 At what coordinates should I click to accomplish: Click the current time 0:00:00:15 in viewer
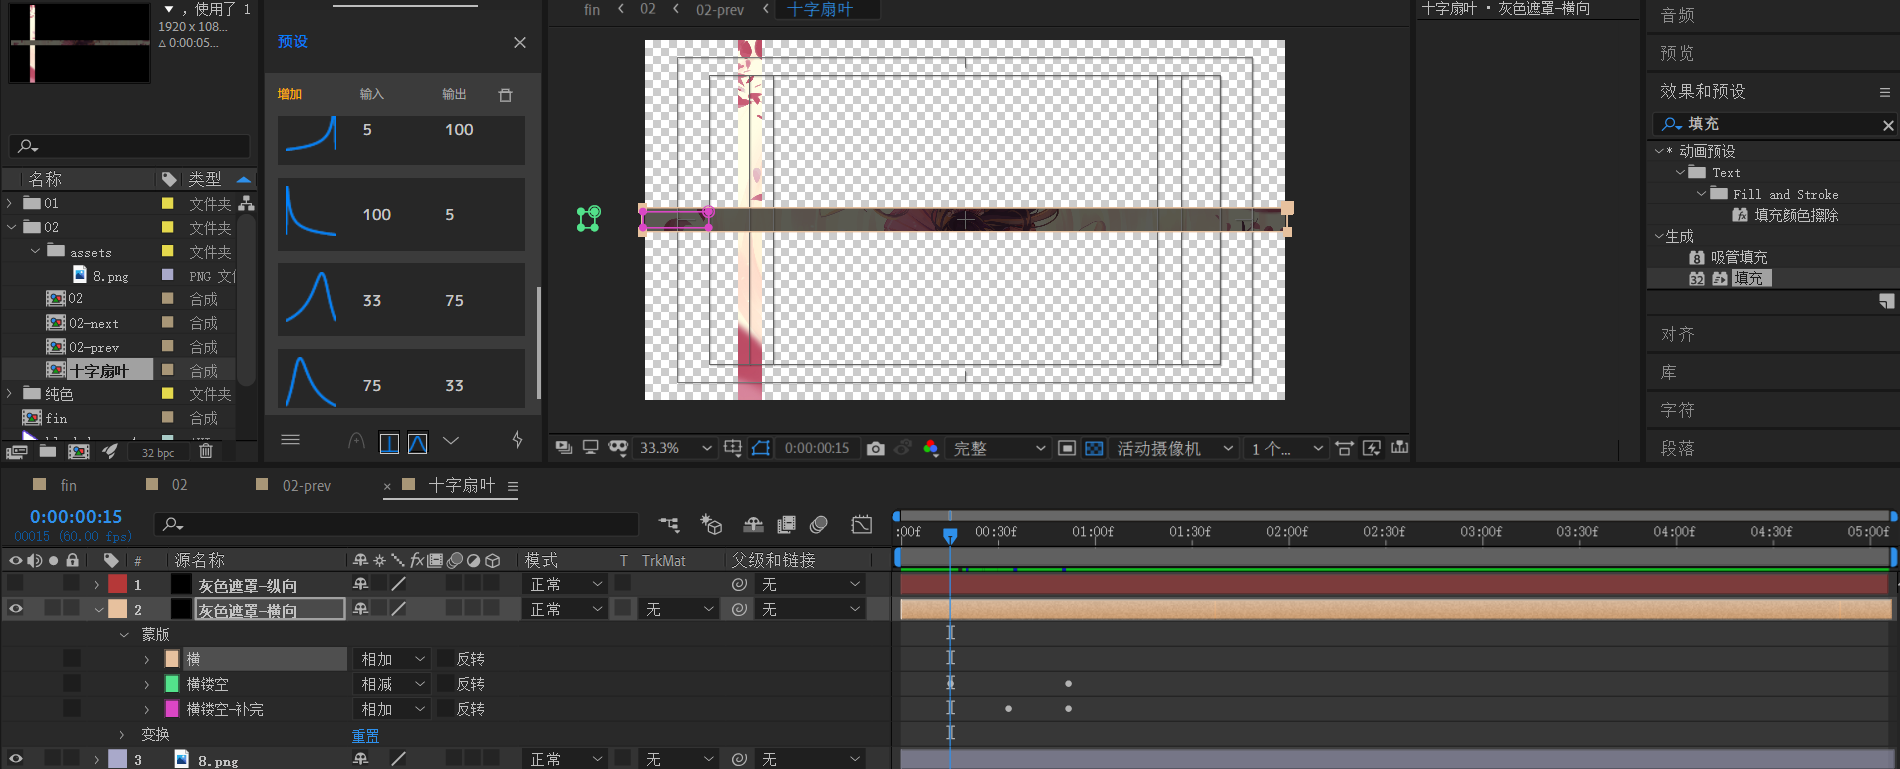[817, 448]
